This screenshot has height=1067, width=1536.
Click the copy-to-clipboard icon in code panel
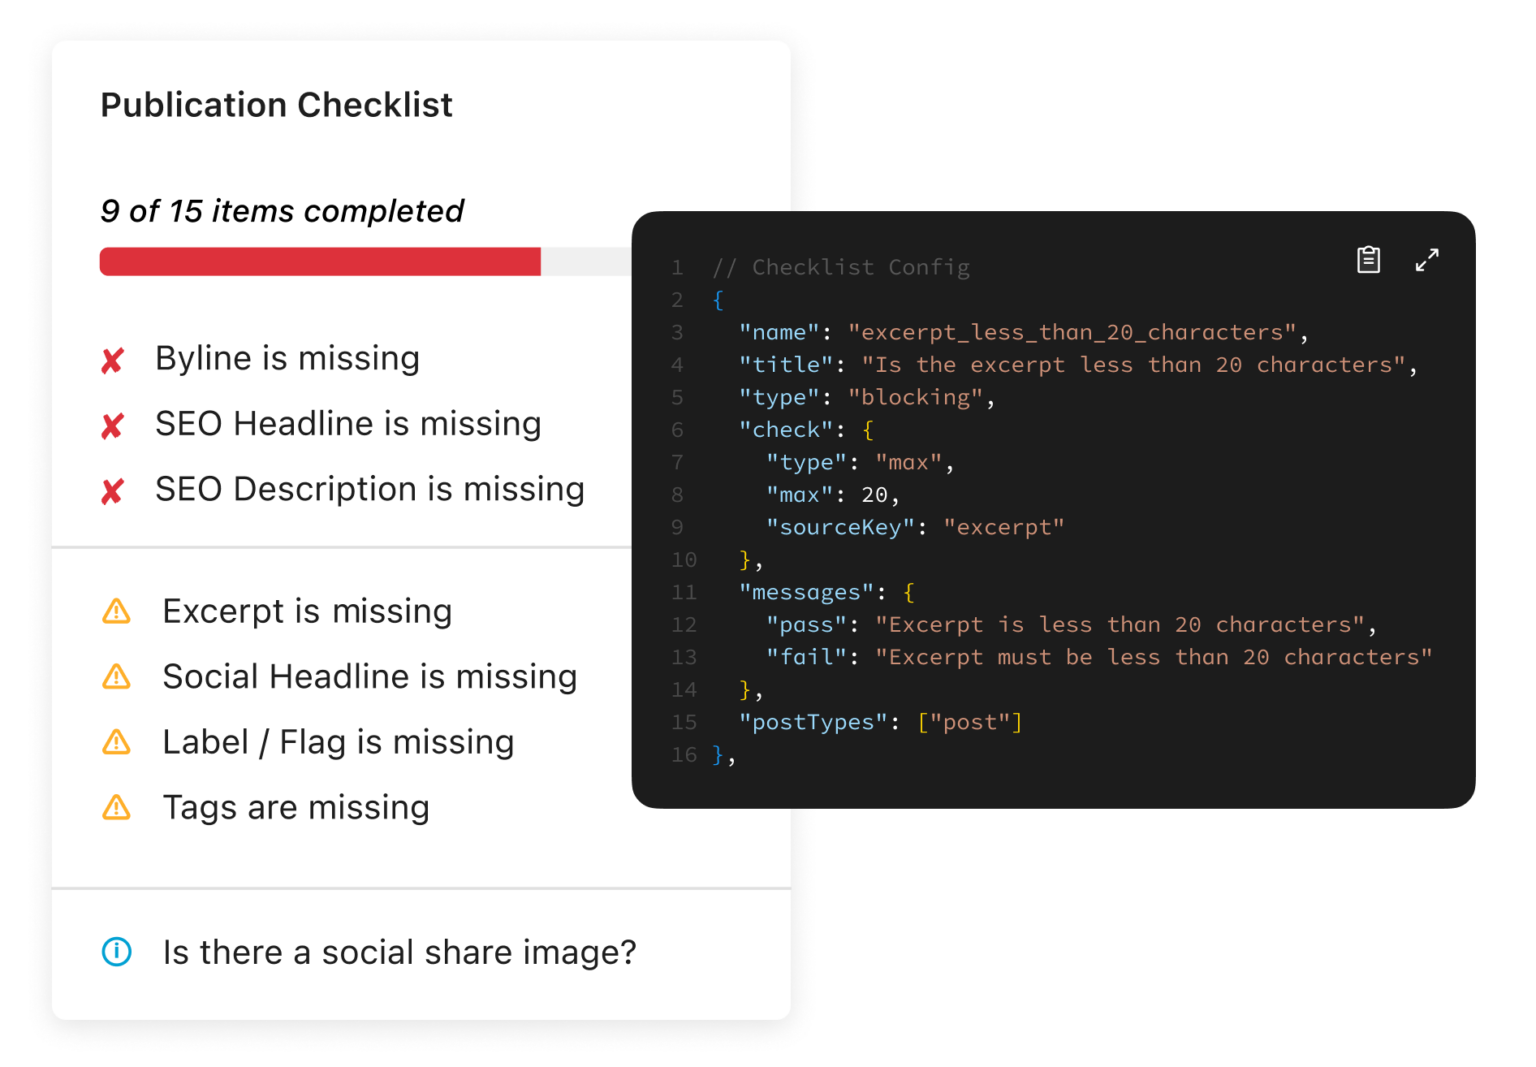pos(1368,260)
